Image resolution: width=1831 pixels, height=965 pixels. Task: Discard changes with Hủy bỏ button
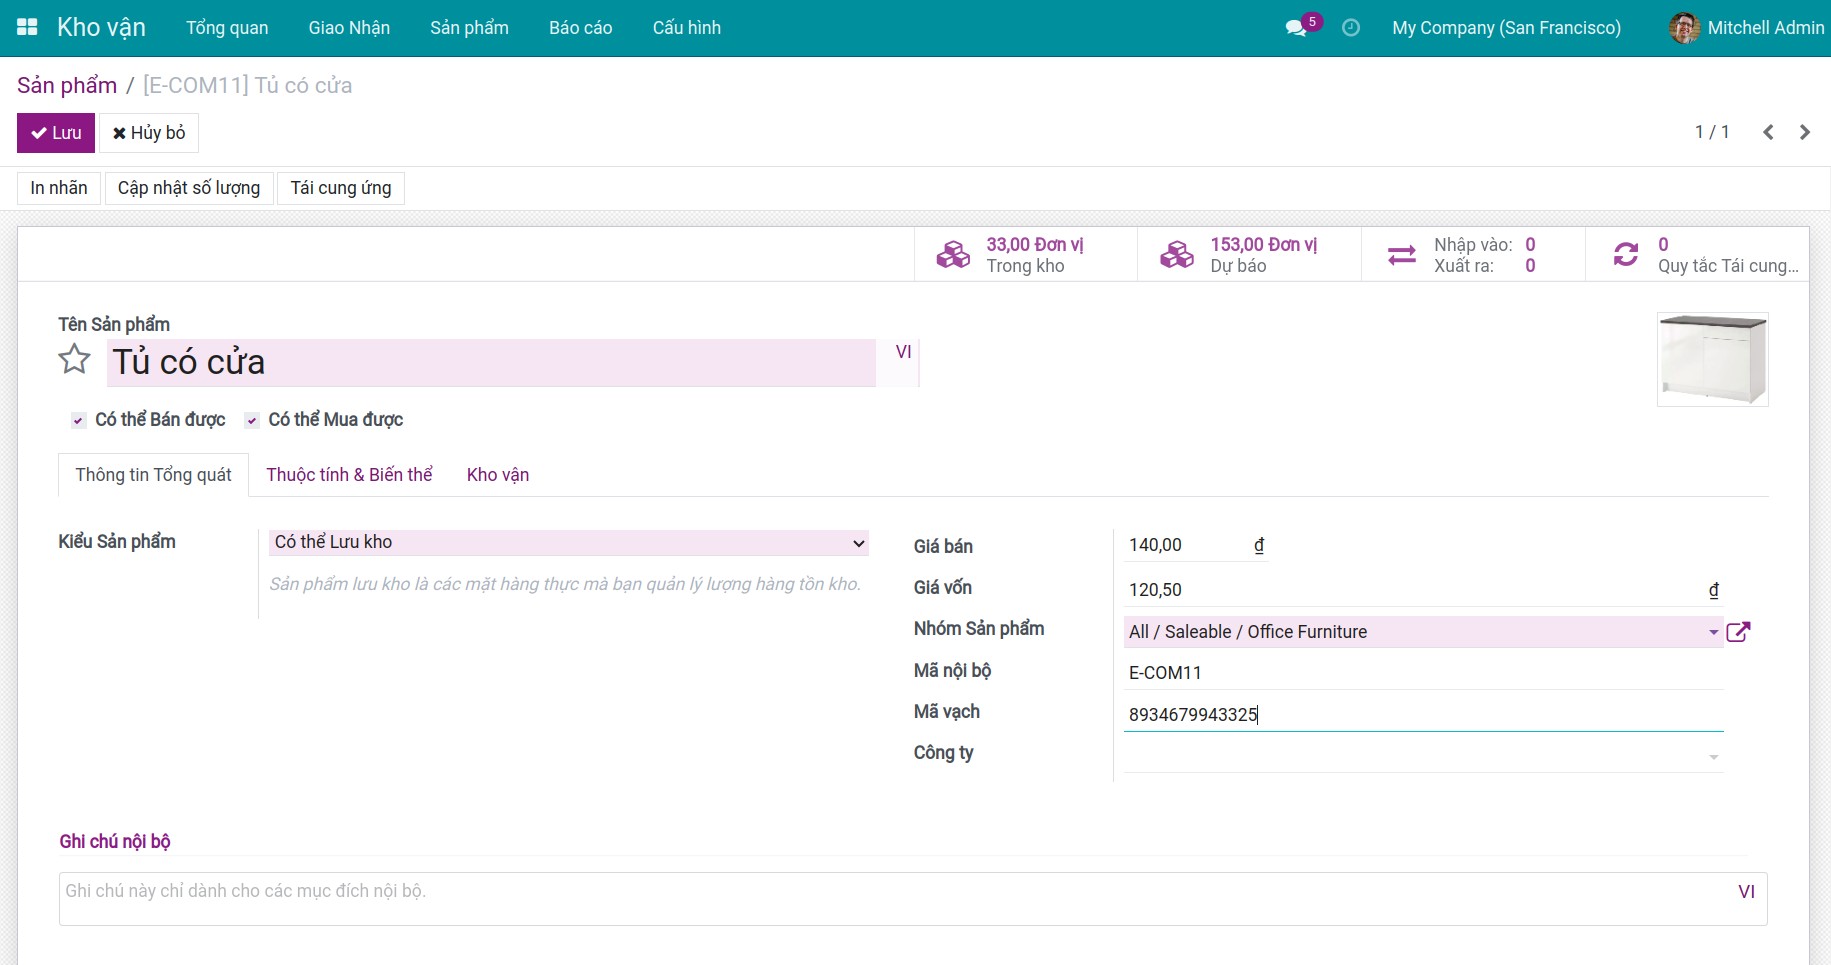click(149, 133)
